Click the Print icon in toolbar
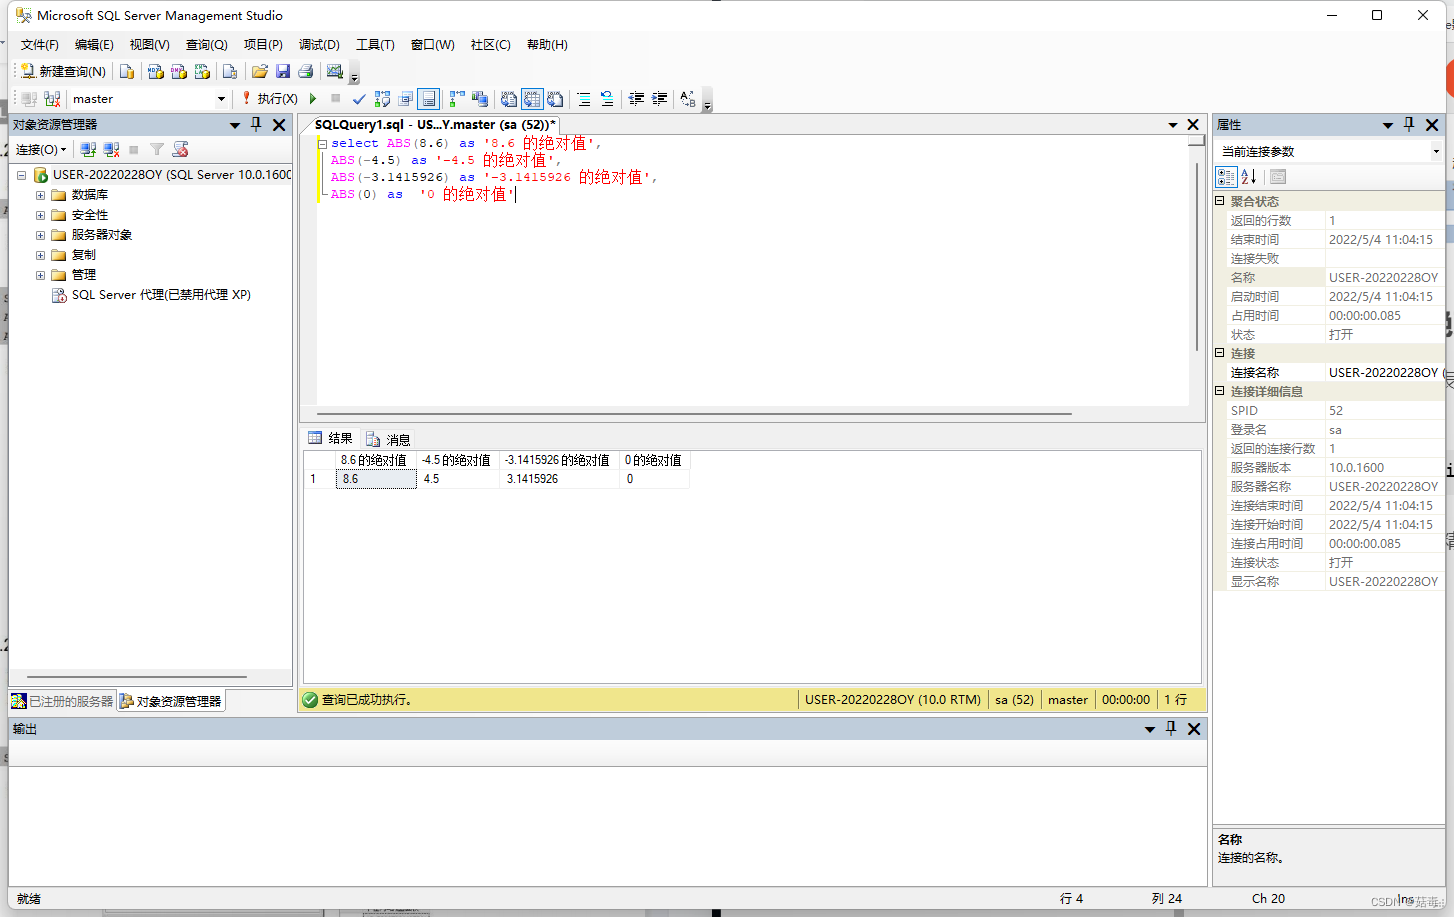 pyautogui.click(x=306, y=71)
